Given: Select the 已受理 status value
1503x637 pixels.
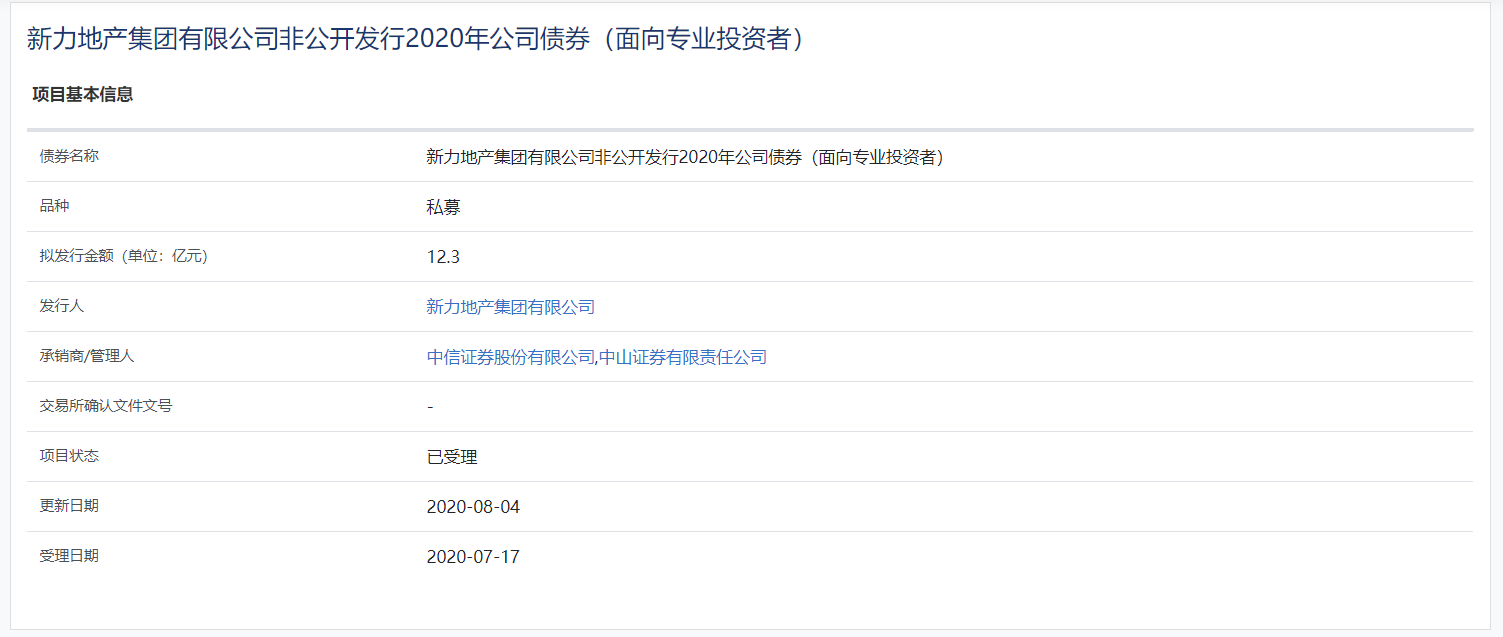Looking at the screenshot, I should click(452, 457).
